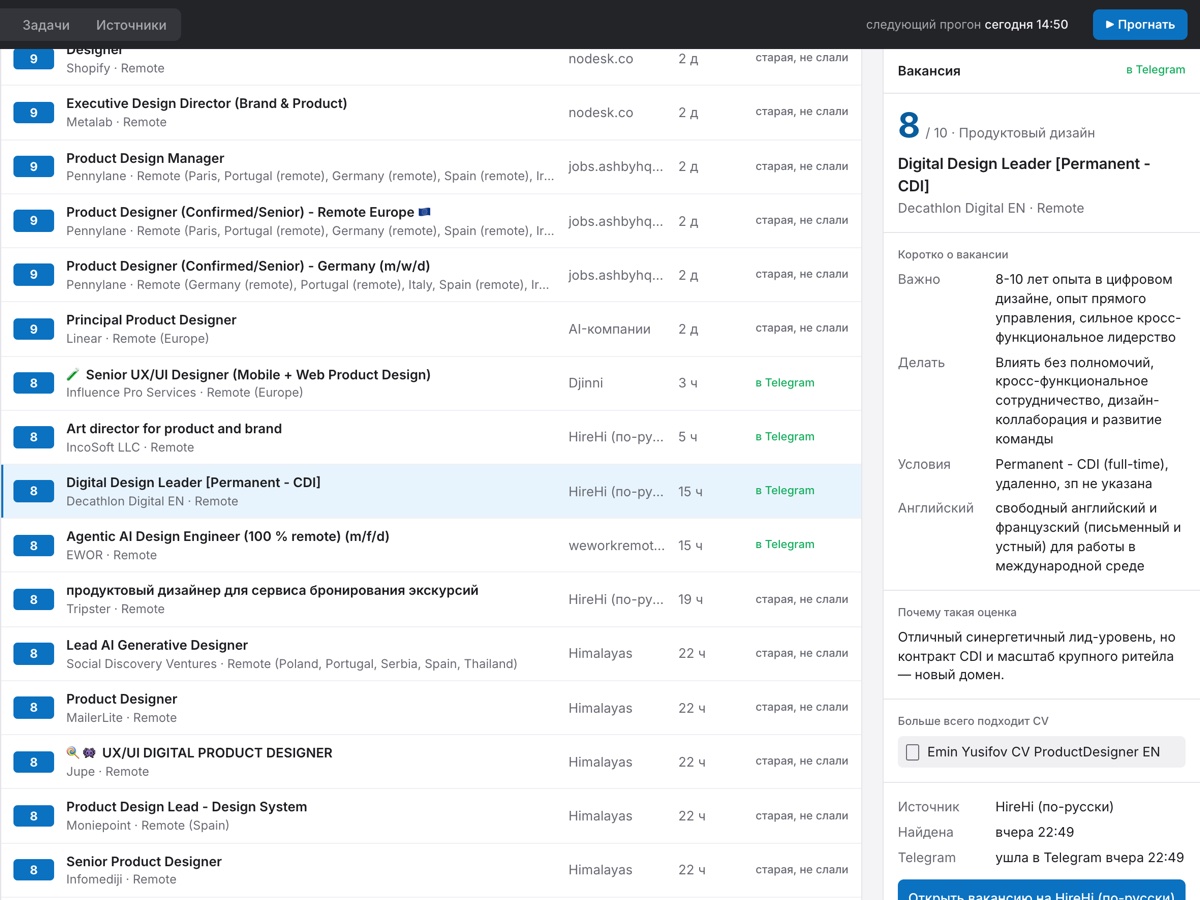Click the следующий прогон сегодня 14:50 text
The width and height of the screenshot is (1200, 900).
point(967,25)
